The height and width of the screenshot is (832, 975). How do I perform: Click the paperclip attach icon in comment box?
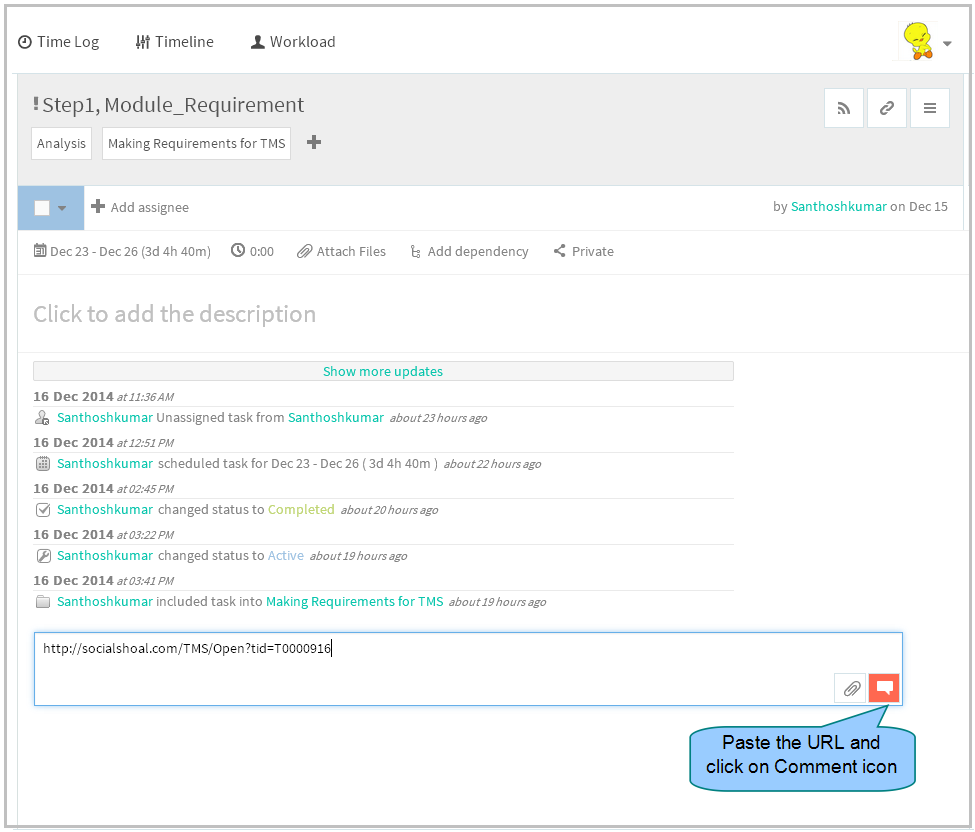coord(851,688)
